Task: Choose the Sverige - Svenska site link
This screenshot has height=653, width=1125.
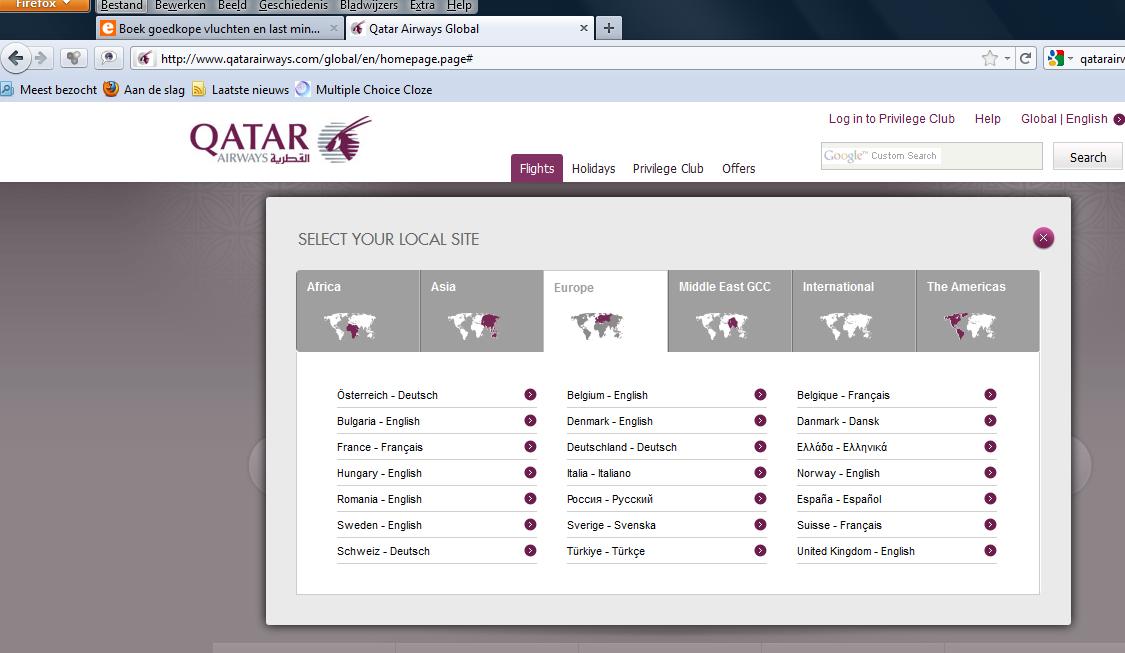Action: [611, 525]
